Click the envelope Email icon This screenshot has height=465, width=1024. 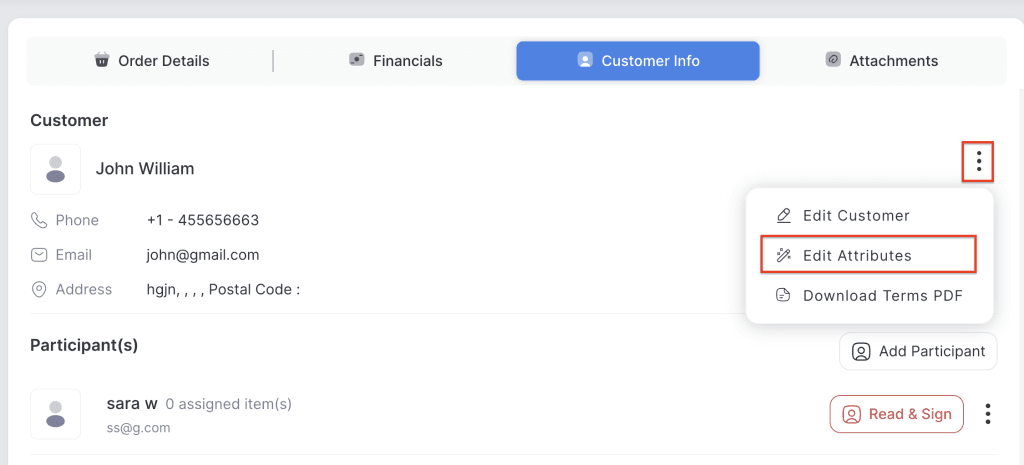coord(39,255)
